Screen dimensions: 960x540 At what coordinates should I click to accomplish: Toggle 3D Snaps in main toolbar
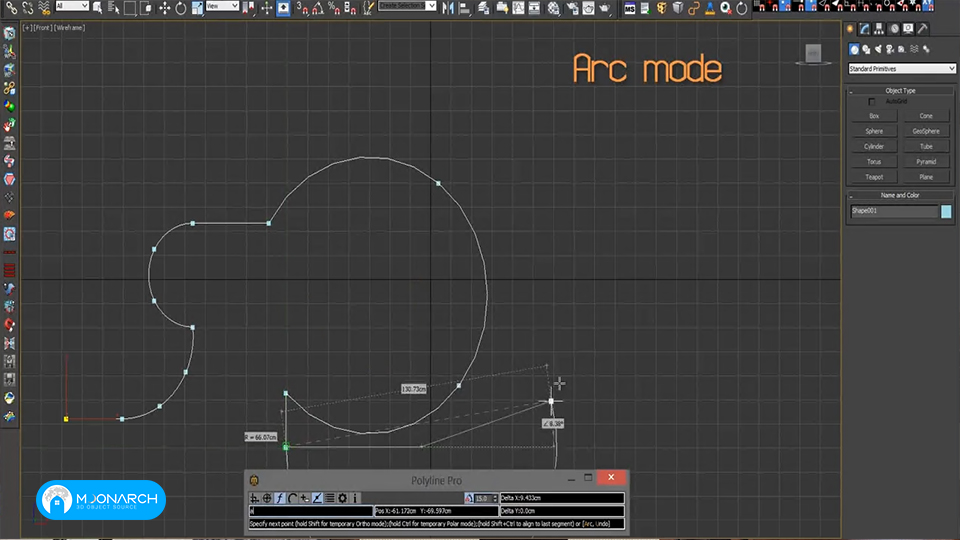tap(302, 8)
